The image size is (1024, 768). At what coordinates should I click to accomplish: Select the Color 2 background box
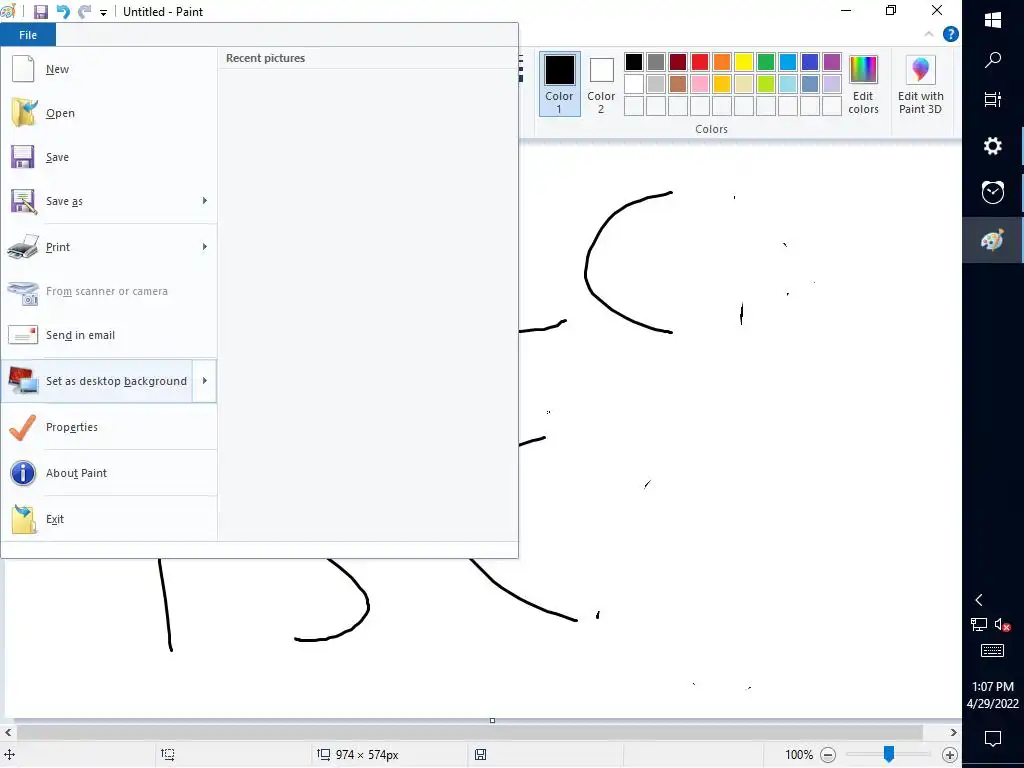tap(601, 84)
